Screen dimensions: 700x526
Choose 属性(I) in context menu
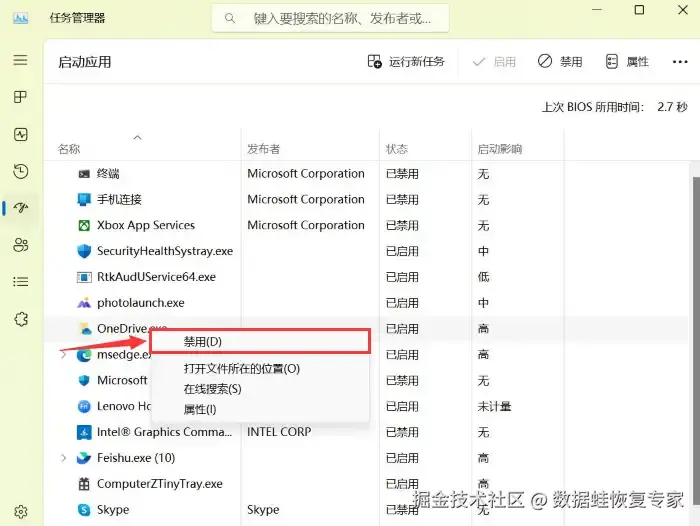tap(200, 409)
